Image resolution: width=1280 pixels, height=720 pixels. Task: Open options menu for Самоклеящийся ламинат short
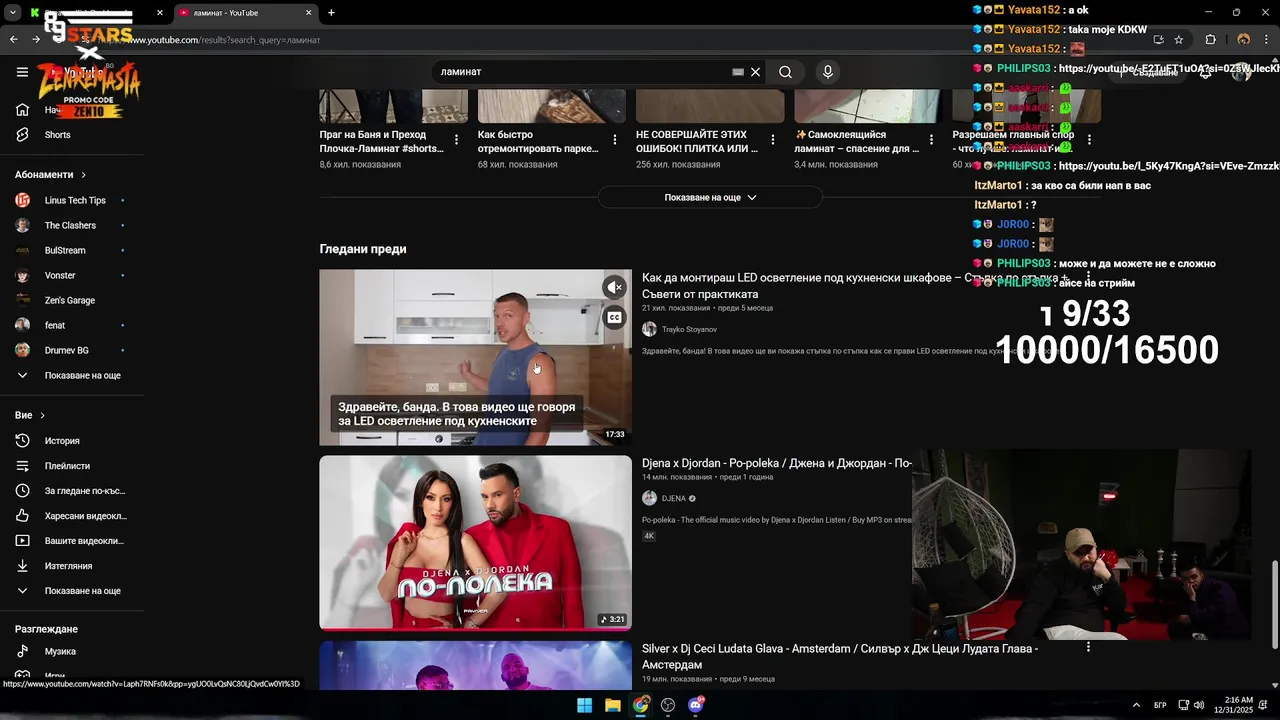931,140
